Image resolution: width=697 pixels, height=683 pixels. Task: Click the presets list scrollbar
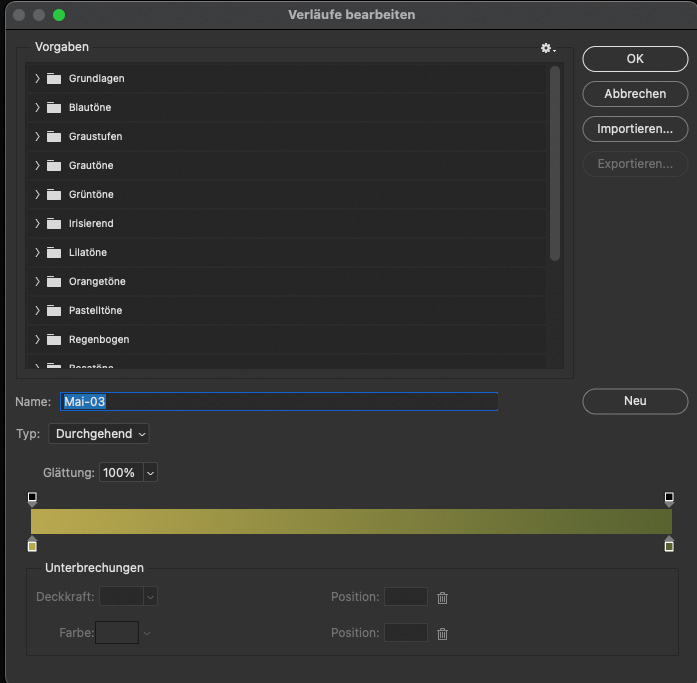pyautogui.click(x=554, y=164)
